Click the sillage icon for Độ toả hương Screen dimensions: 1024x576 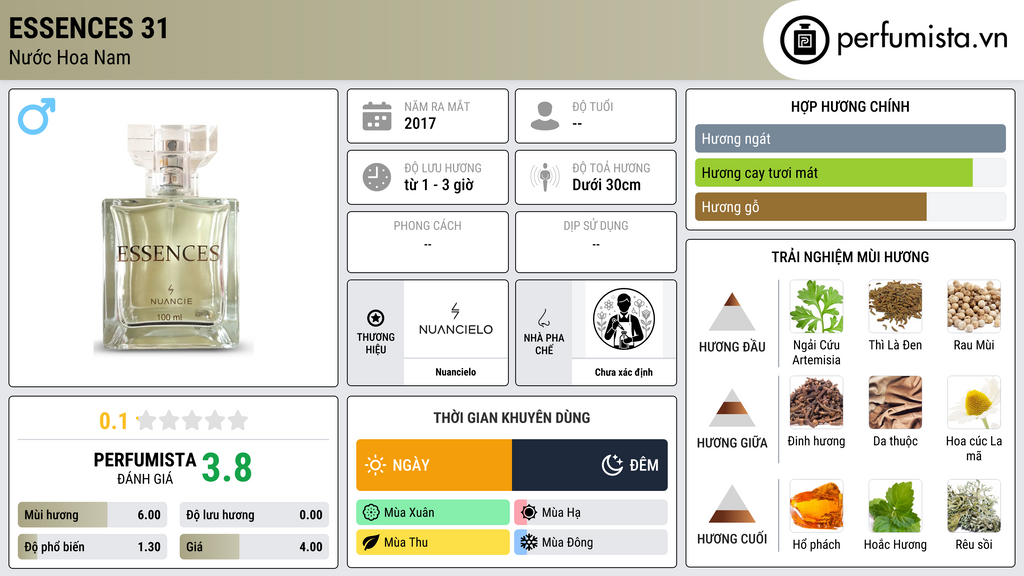545,177
